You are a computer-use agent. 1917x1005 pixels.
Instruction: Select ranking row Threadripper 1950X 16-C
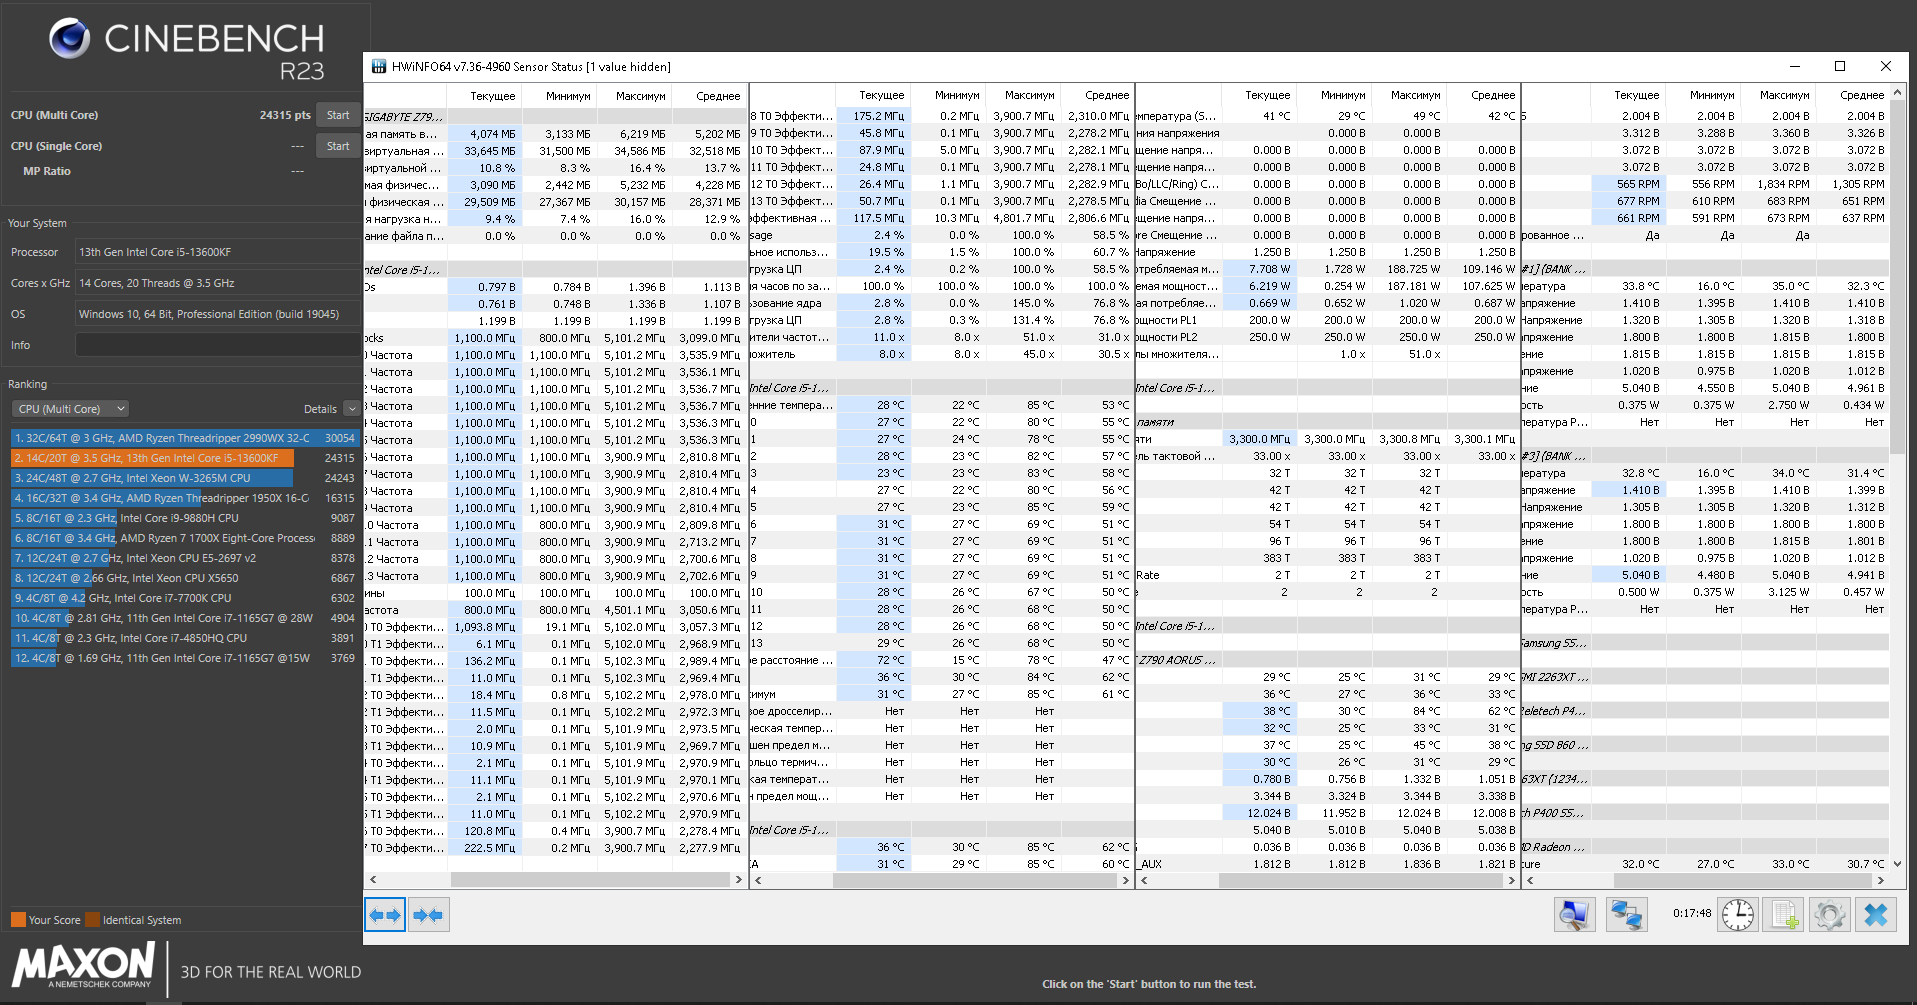coord(184,498)
